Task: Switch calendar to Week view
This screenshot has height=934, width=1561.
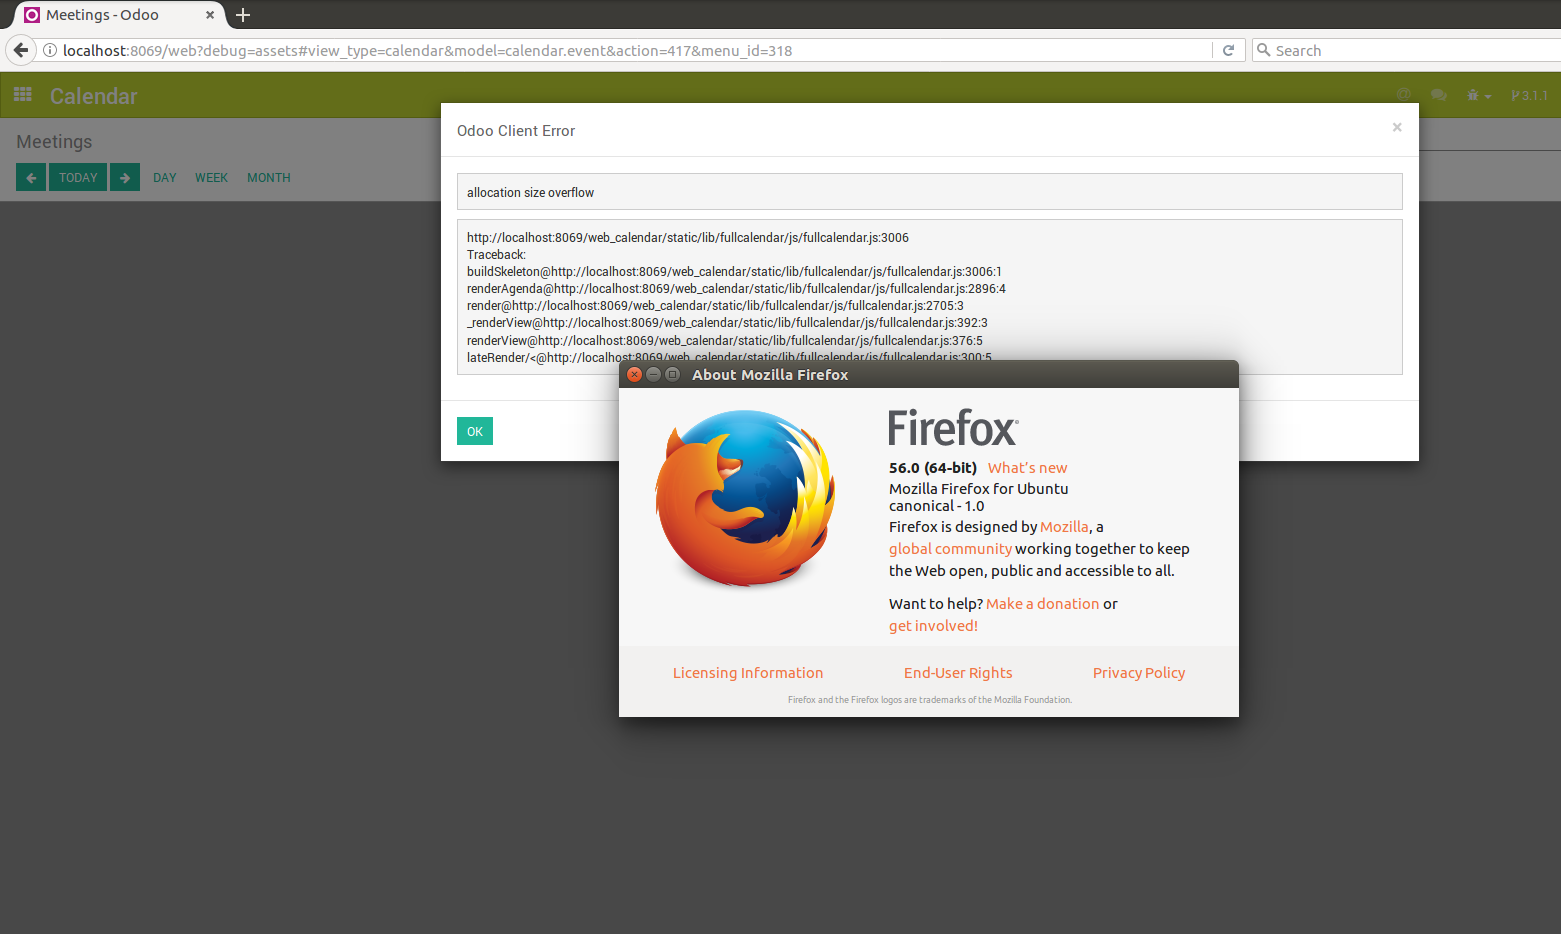Action: coord(211,177)
